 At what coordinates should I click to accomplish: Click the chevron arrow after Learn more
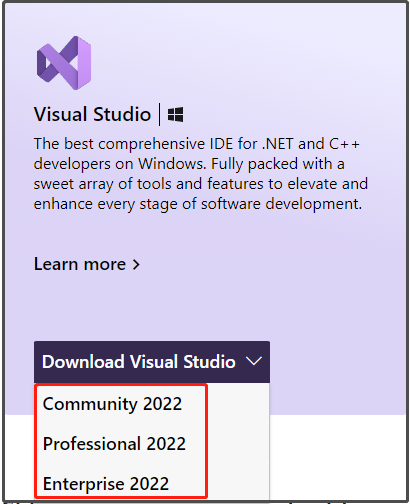136,265
